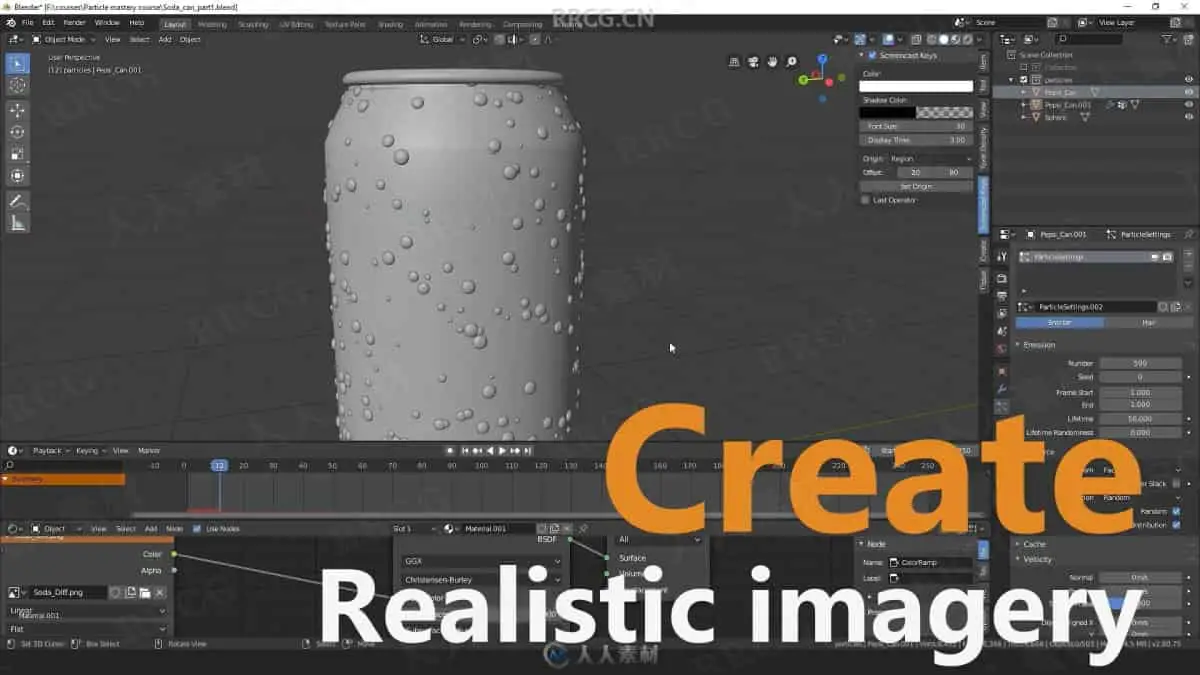Open the Edit menu
The width and height of the screenshot is (1200, 675).
pyautogui.click(x=48, y=22)
